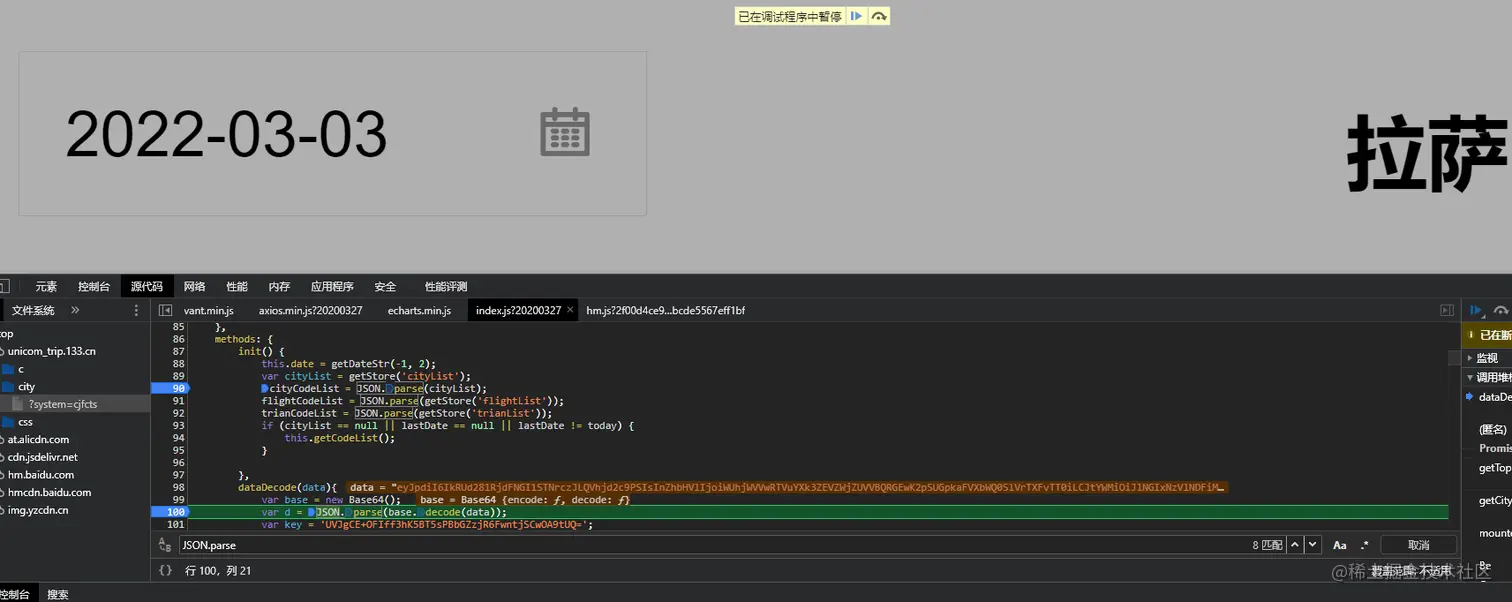
Task: Resume script execution in the page overlay
Action: pos(856,16)
